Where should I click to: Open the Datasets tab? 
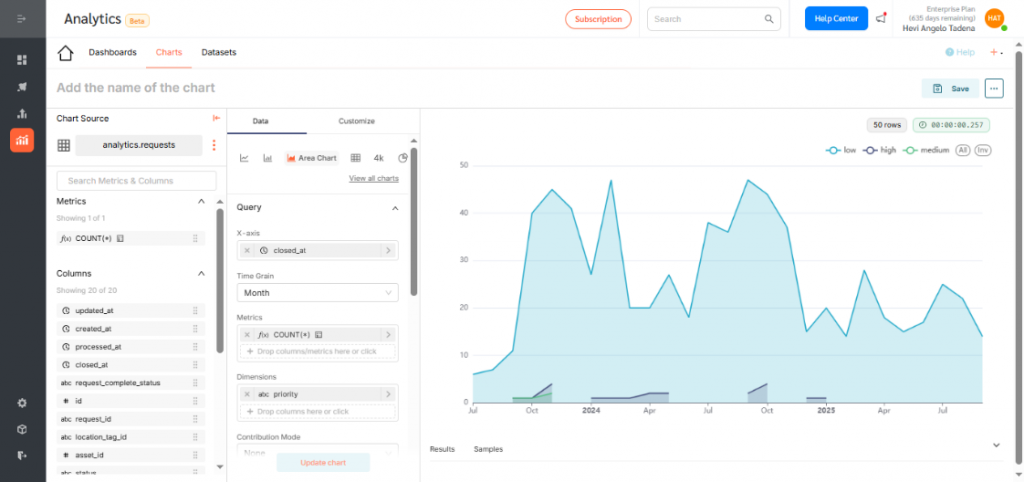click(x=219, y=52)
